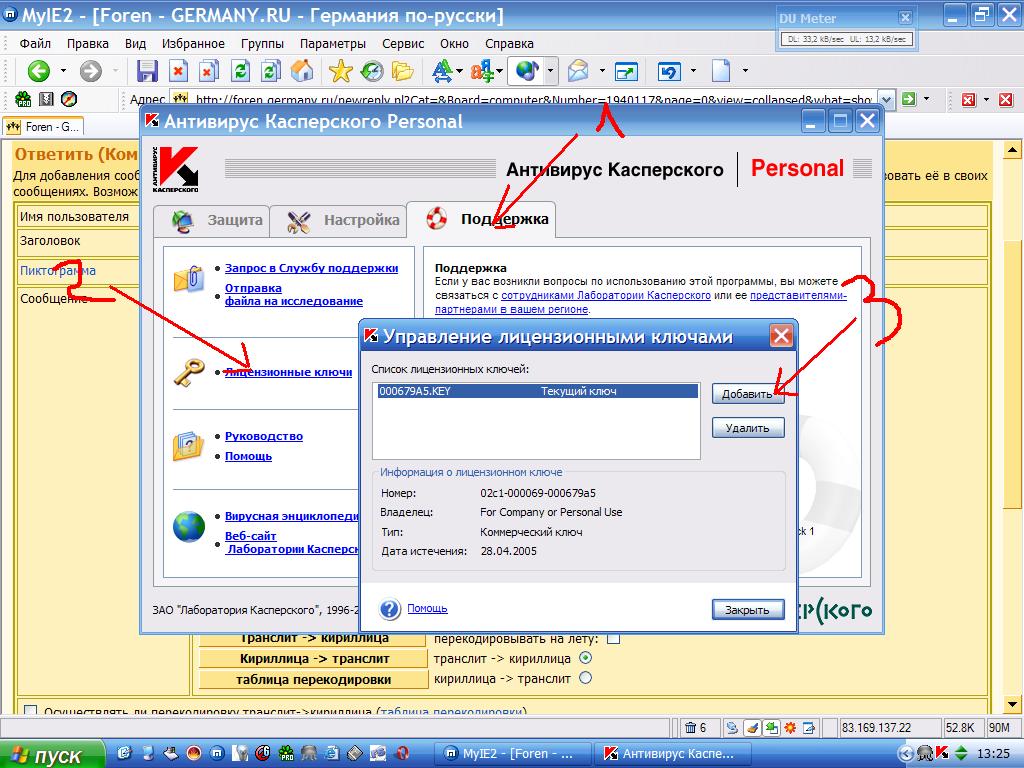
Task: Click the IP address 83.169.137.22 in status bar
Action: tap(876, 728)
